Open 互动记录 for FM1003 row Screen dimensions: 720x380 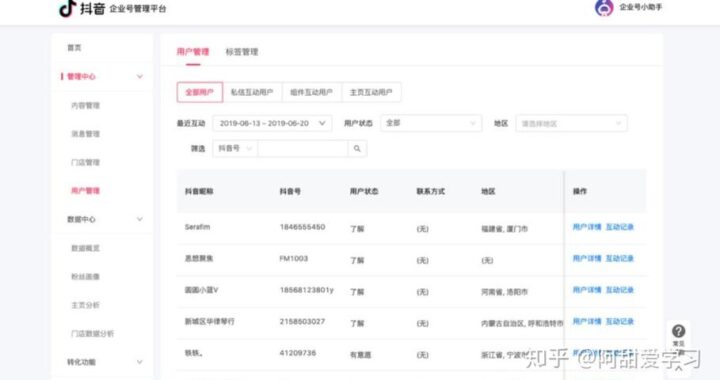619,258
